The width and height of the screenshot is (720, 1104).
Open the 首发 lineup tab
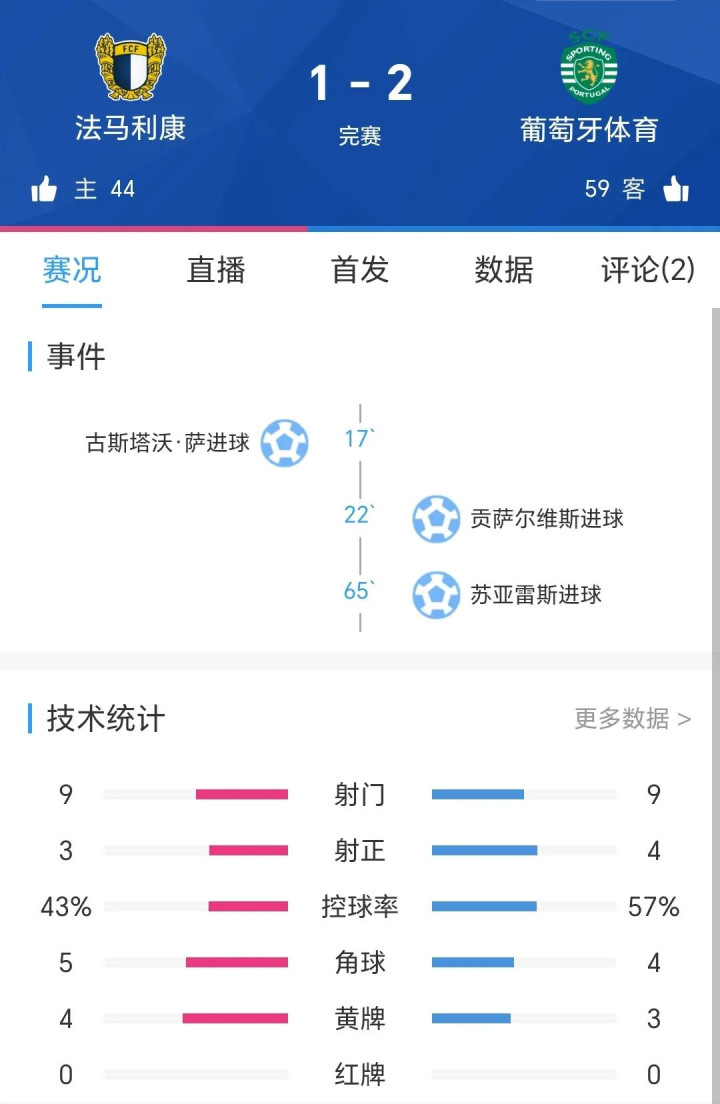(x=360, y=270)
